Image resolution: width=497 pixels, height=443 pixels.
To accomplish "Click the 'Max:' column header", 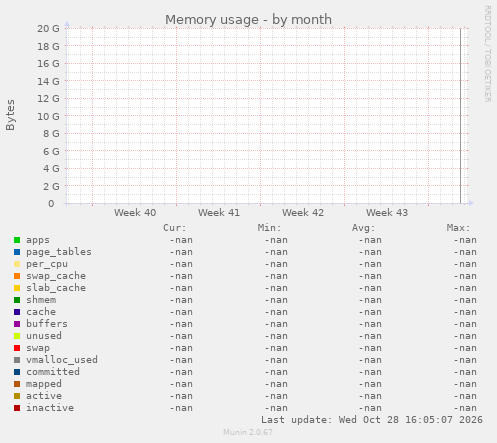I will 458,228.
